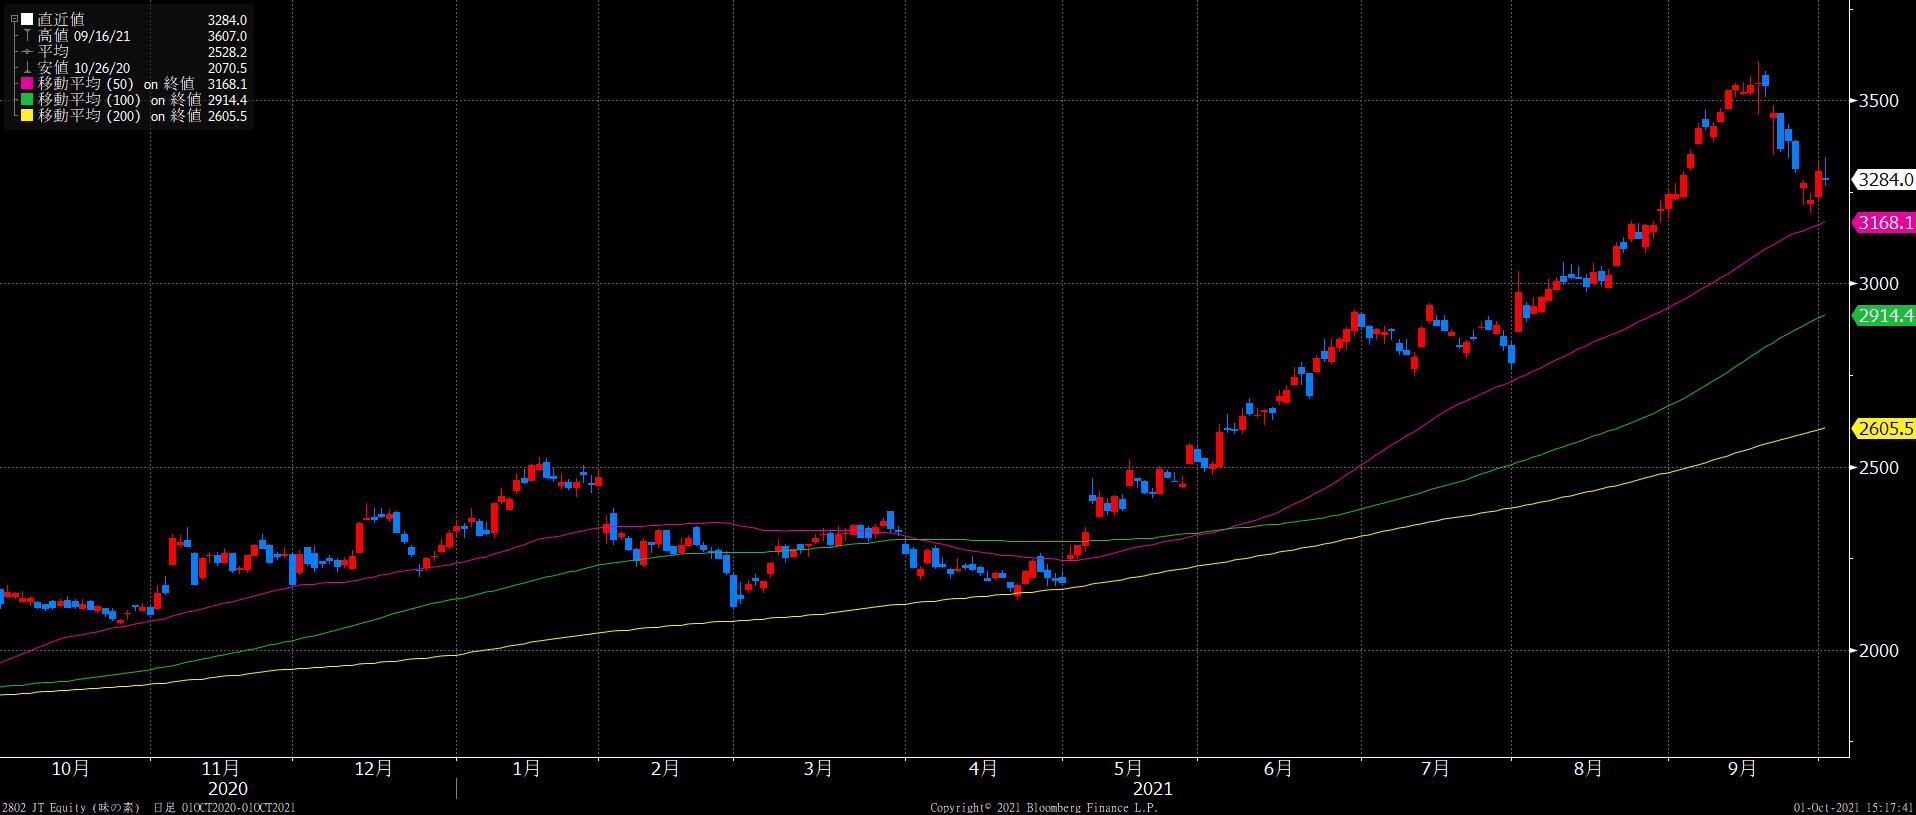Screen dimensions: 1916x815
Task: Click the 9月 month label on time axis
Action: tap(1741, 768)
